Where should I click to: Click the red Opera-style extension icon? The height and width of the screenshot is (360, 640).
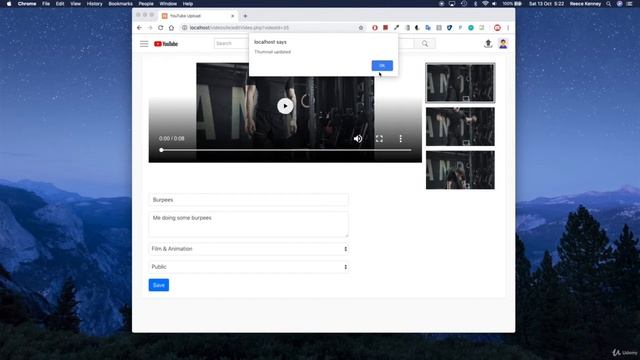[x=375, y=28]
